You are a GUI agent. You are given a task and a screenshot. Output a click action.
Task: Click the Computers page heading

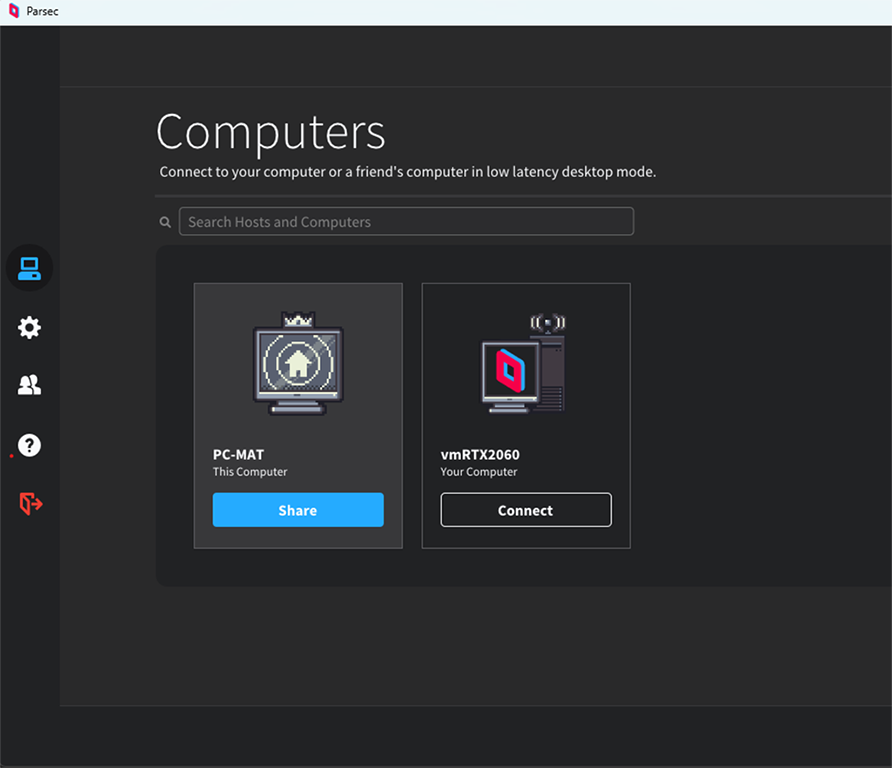[x=270, y=132]
